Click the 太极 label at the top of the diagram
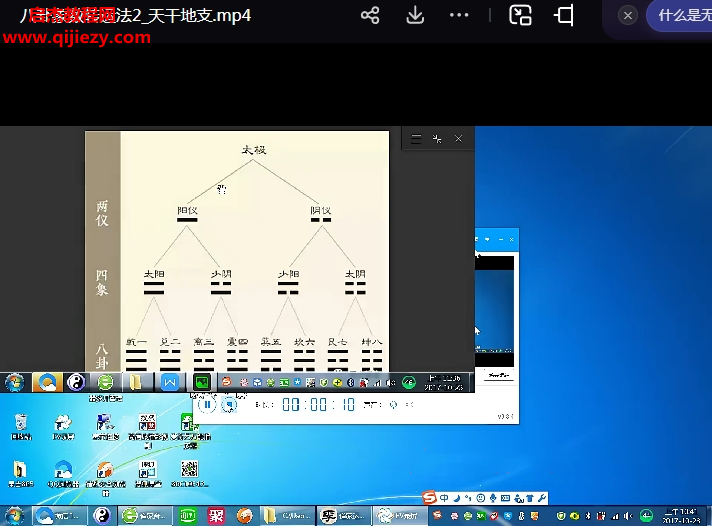The width and height of the screenshot is (712, 526). click(254, 150)
